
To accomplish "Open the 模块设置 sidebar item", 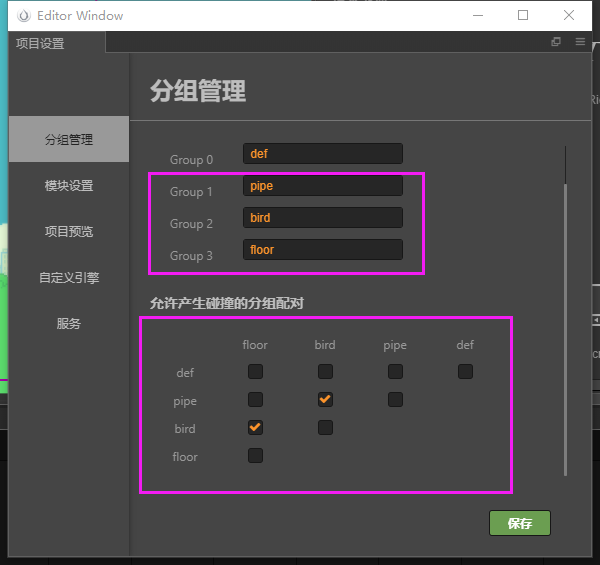I will click(69, 186).
